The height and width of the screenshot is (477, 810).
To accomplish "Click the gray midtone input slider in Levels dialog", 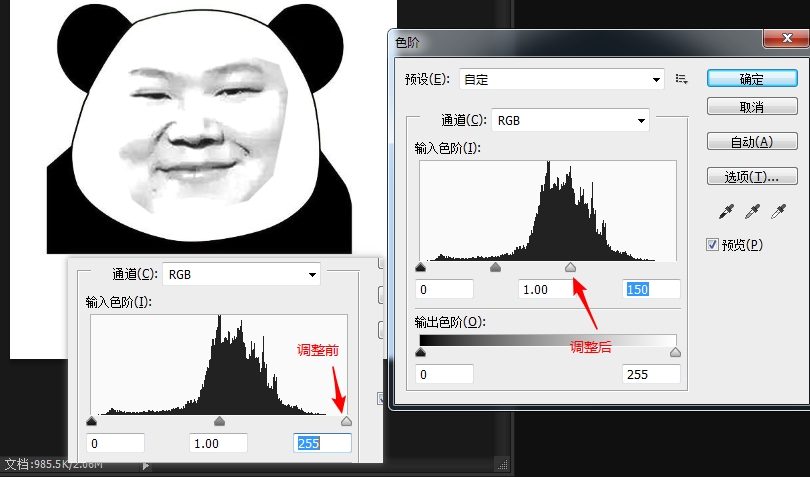I will [495, 267].
